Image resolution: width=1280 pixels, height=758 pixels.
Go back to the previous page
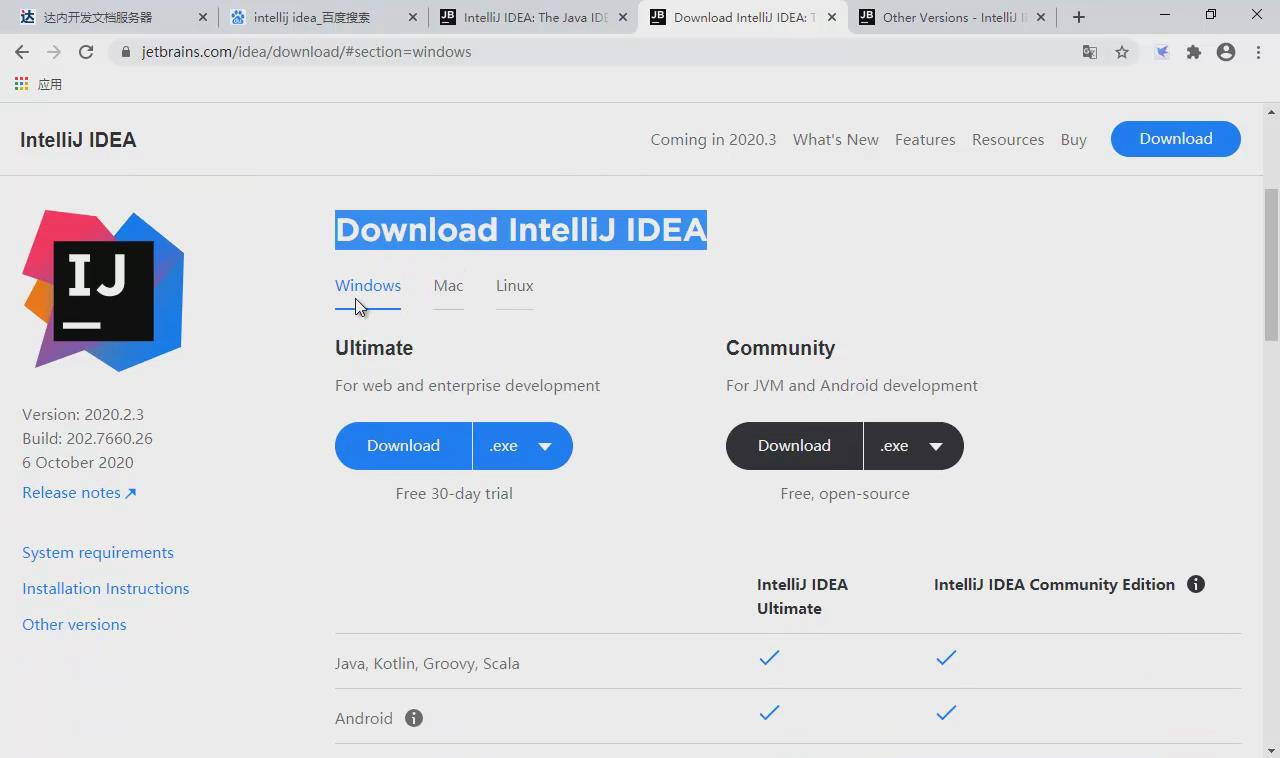pyautogui.click(x=22, y=52)
